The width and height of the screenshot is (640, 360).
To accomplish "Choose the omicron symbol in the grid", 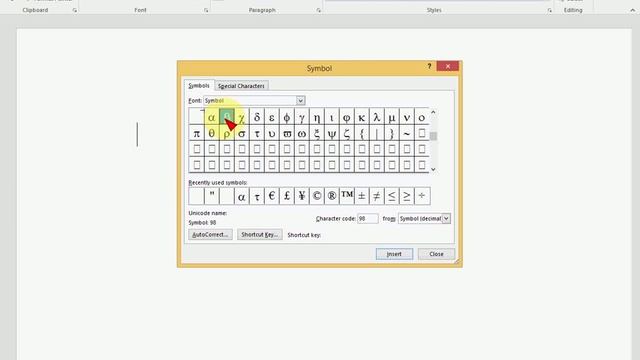I will 422,117.
